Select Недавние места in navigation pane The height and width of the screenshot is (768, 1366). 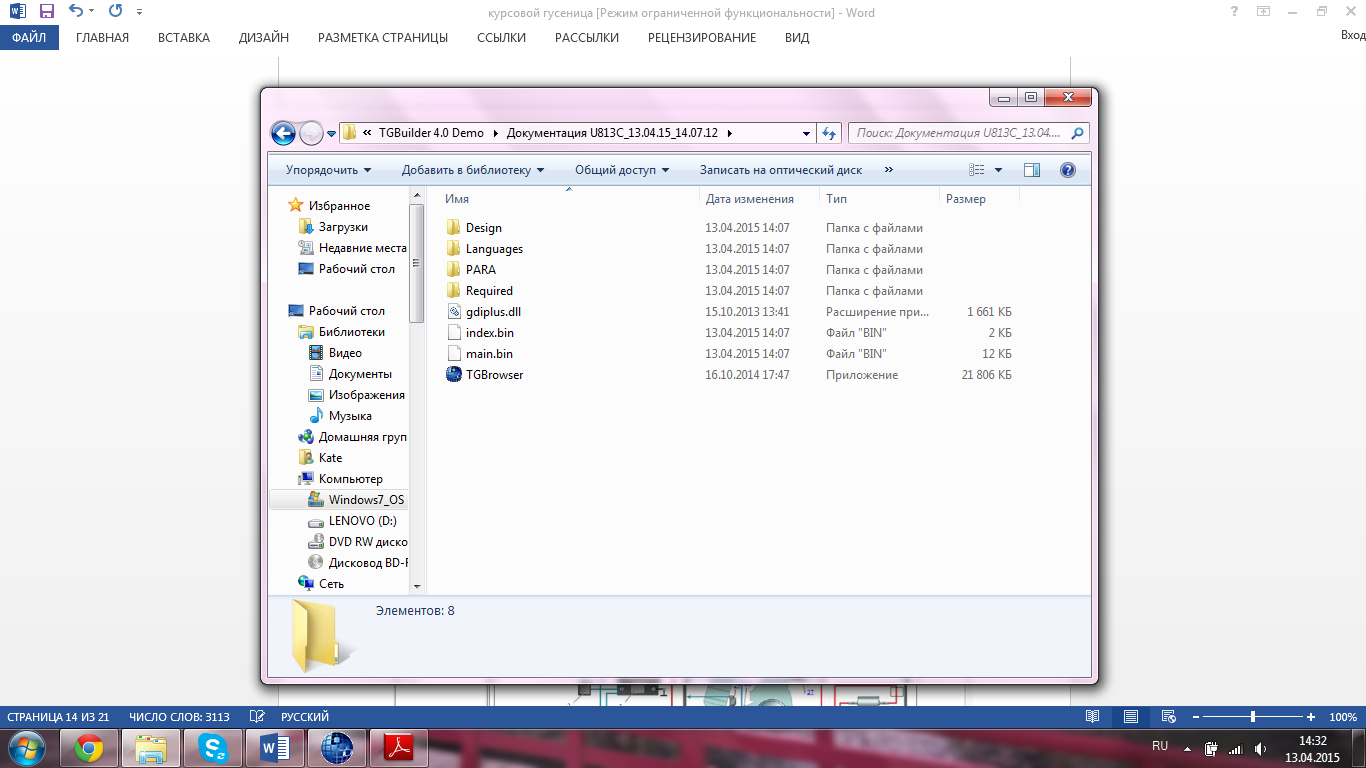[x=362, y=248]
